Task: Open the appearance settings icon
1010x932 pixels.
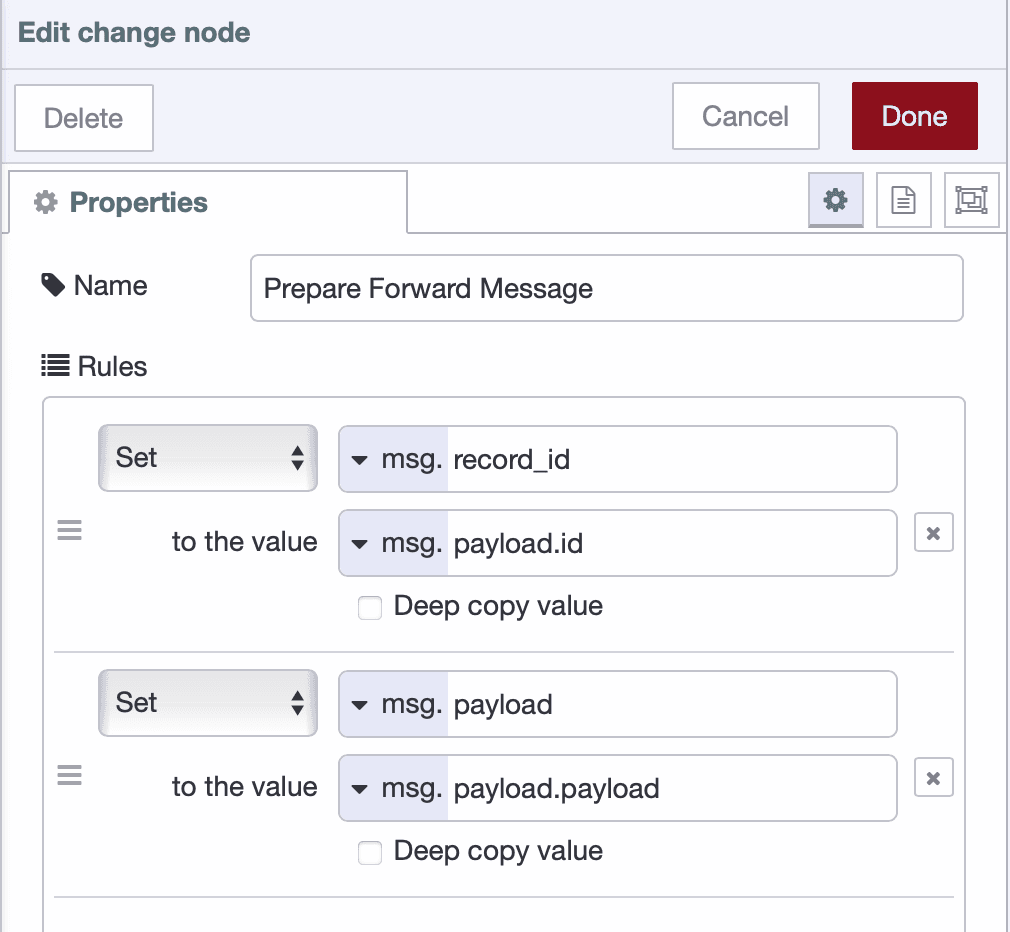Action: (971, 199)
